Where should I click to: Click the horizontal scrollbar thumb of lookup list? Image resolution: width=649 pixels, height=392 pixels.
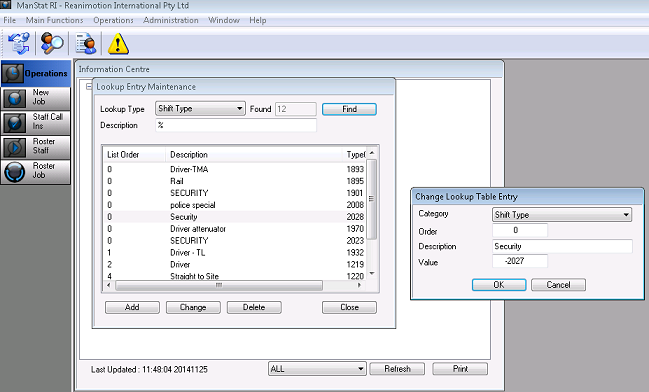219,285
